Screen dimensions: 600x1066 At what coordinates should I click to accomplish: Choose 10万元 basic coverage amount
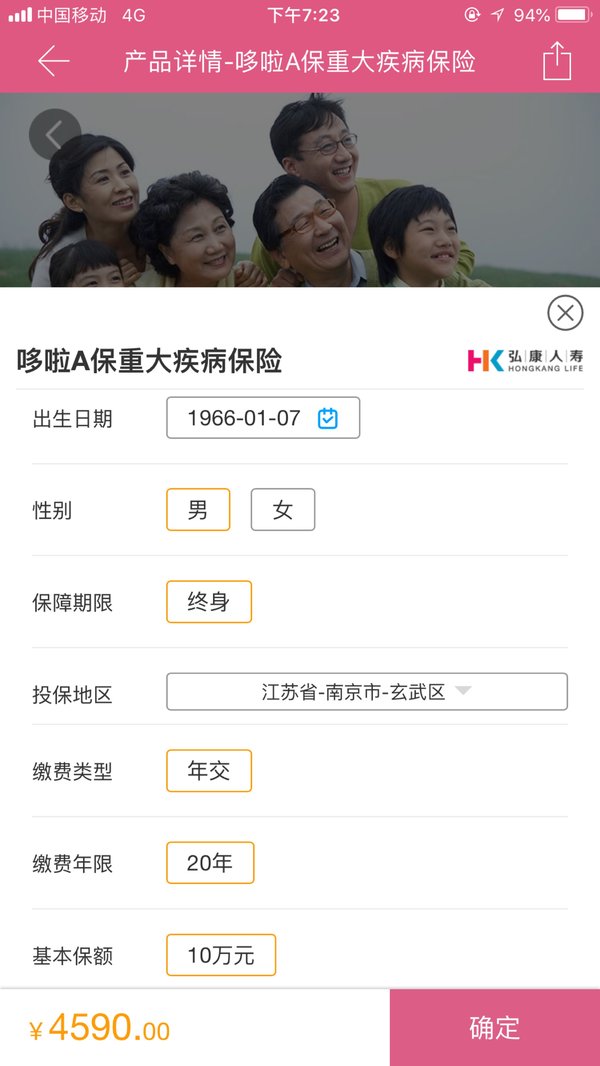point(221,955)
